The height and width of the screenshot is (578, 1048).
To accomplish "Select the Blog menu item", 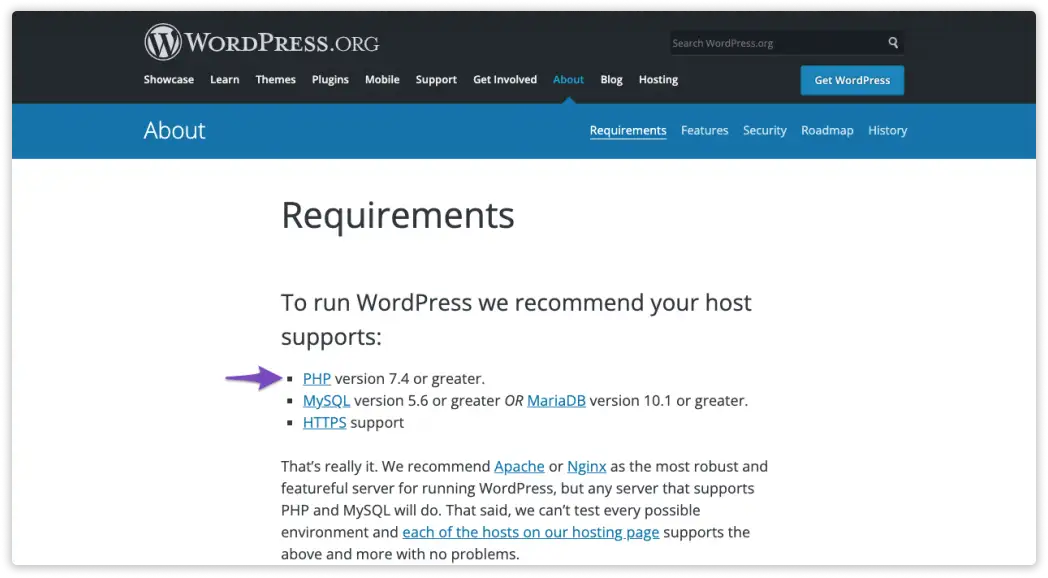I will (x=611, y=79).
